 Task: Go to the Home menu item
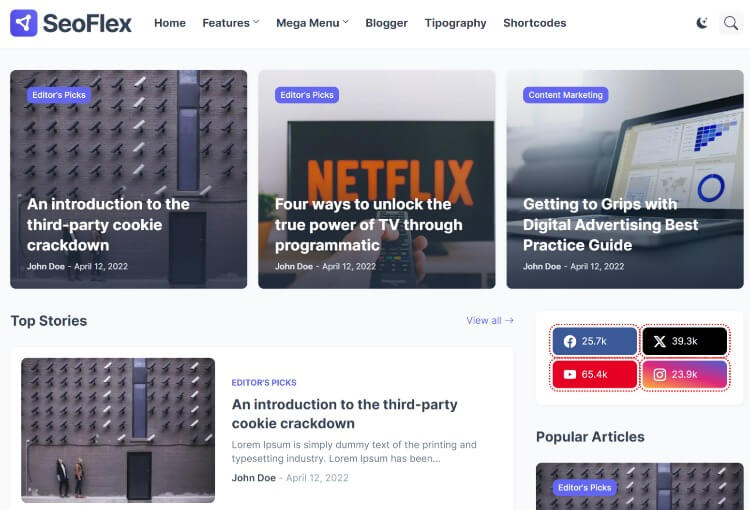point(170,23)
